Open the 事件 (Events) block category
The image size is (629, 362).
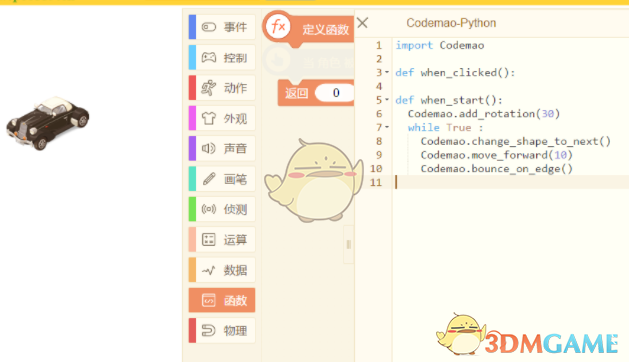(222, 27)
